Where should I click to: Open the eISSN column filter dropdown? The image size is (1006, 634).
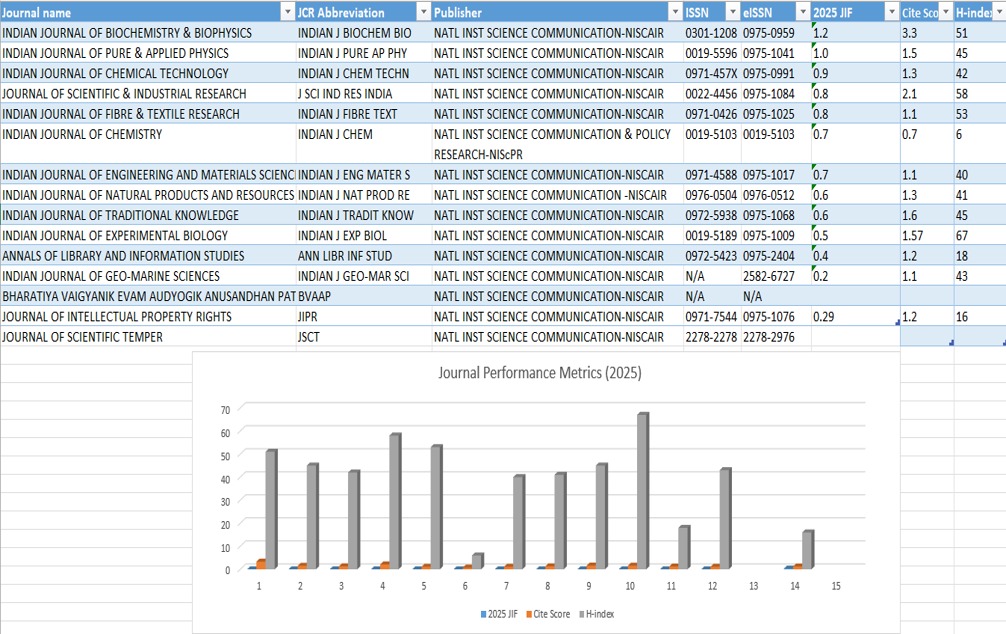pos(803,12)
